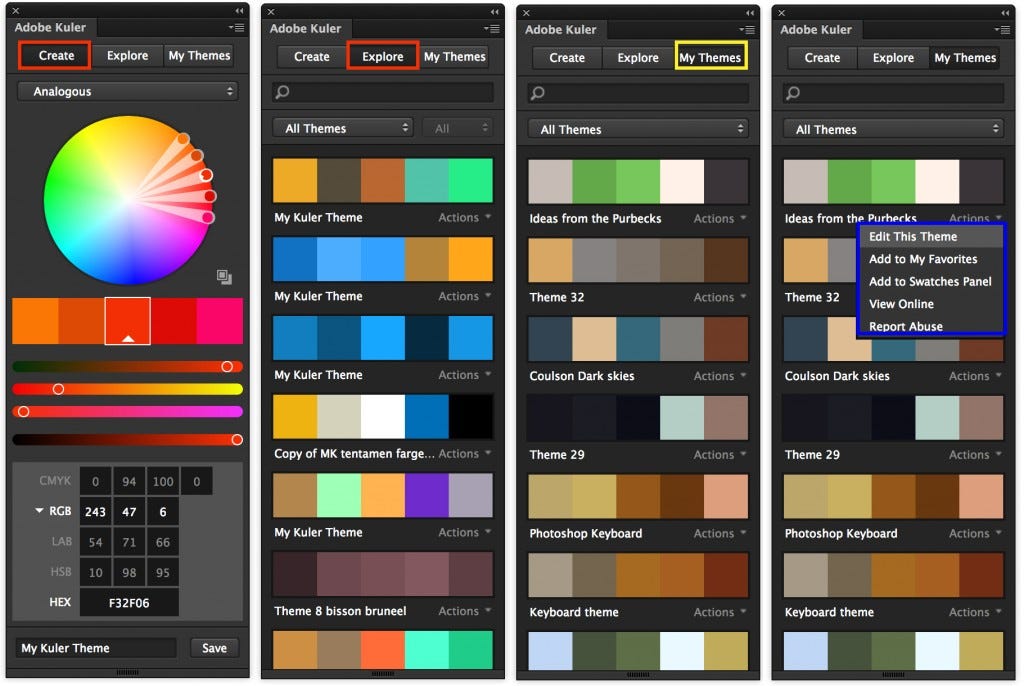Viewport: 1024px width, 686px height.
Task: Click the theme name field reading My Kuler Theme
Action: point(96,647)
